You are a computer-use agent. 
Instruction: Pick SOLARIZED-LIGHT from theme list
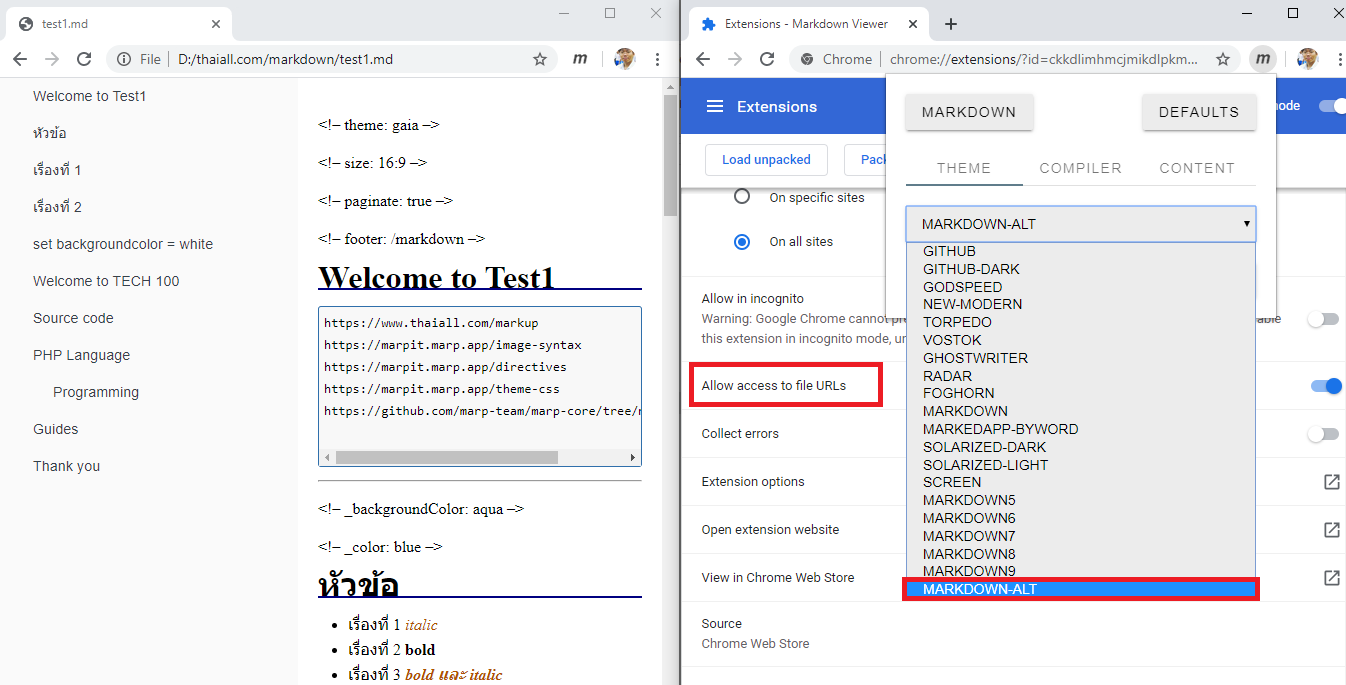click(985, 465)
